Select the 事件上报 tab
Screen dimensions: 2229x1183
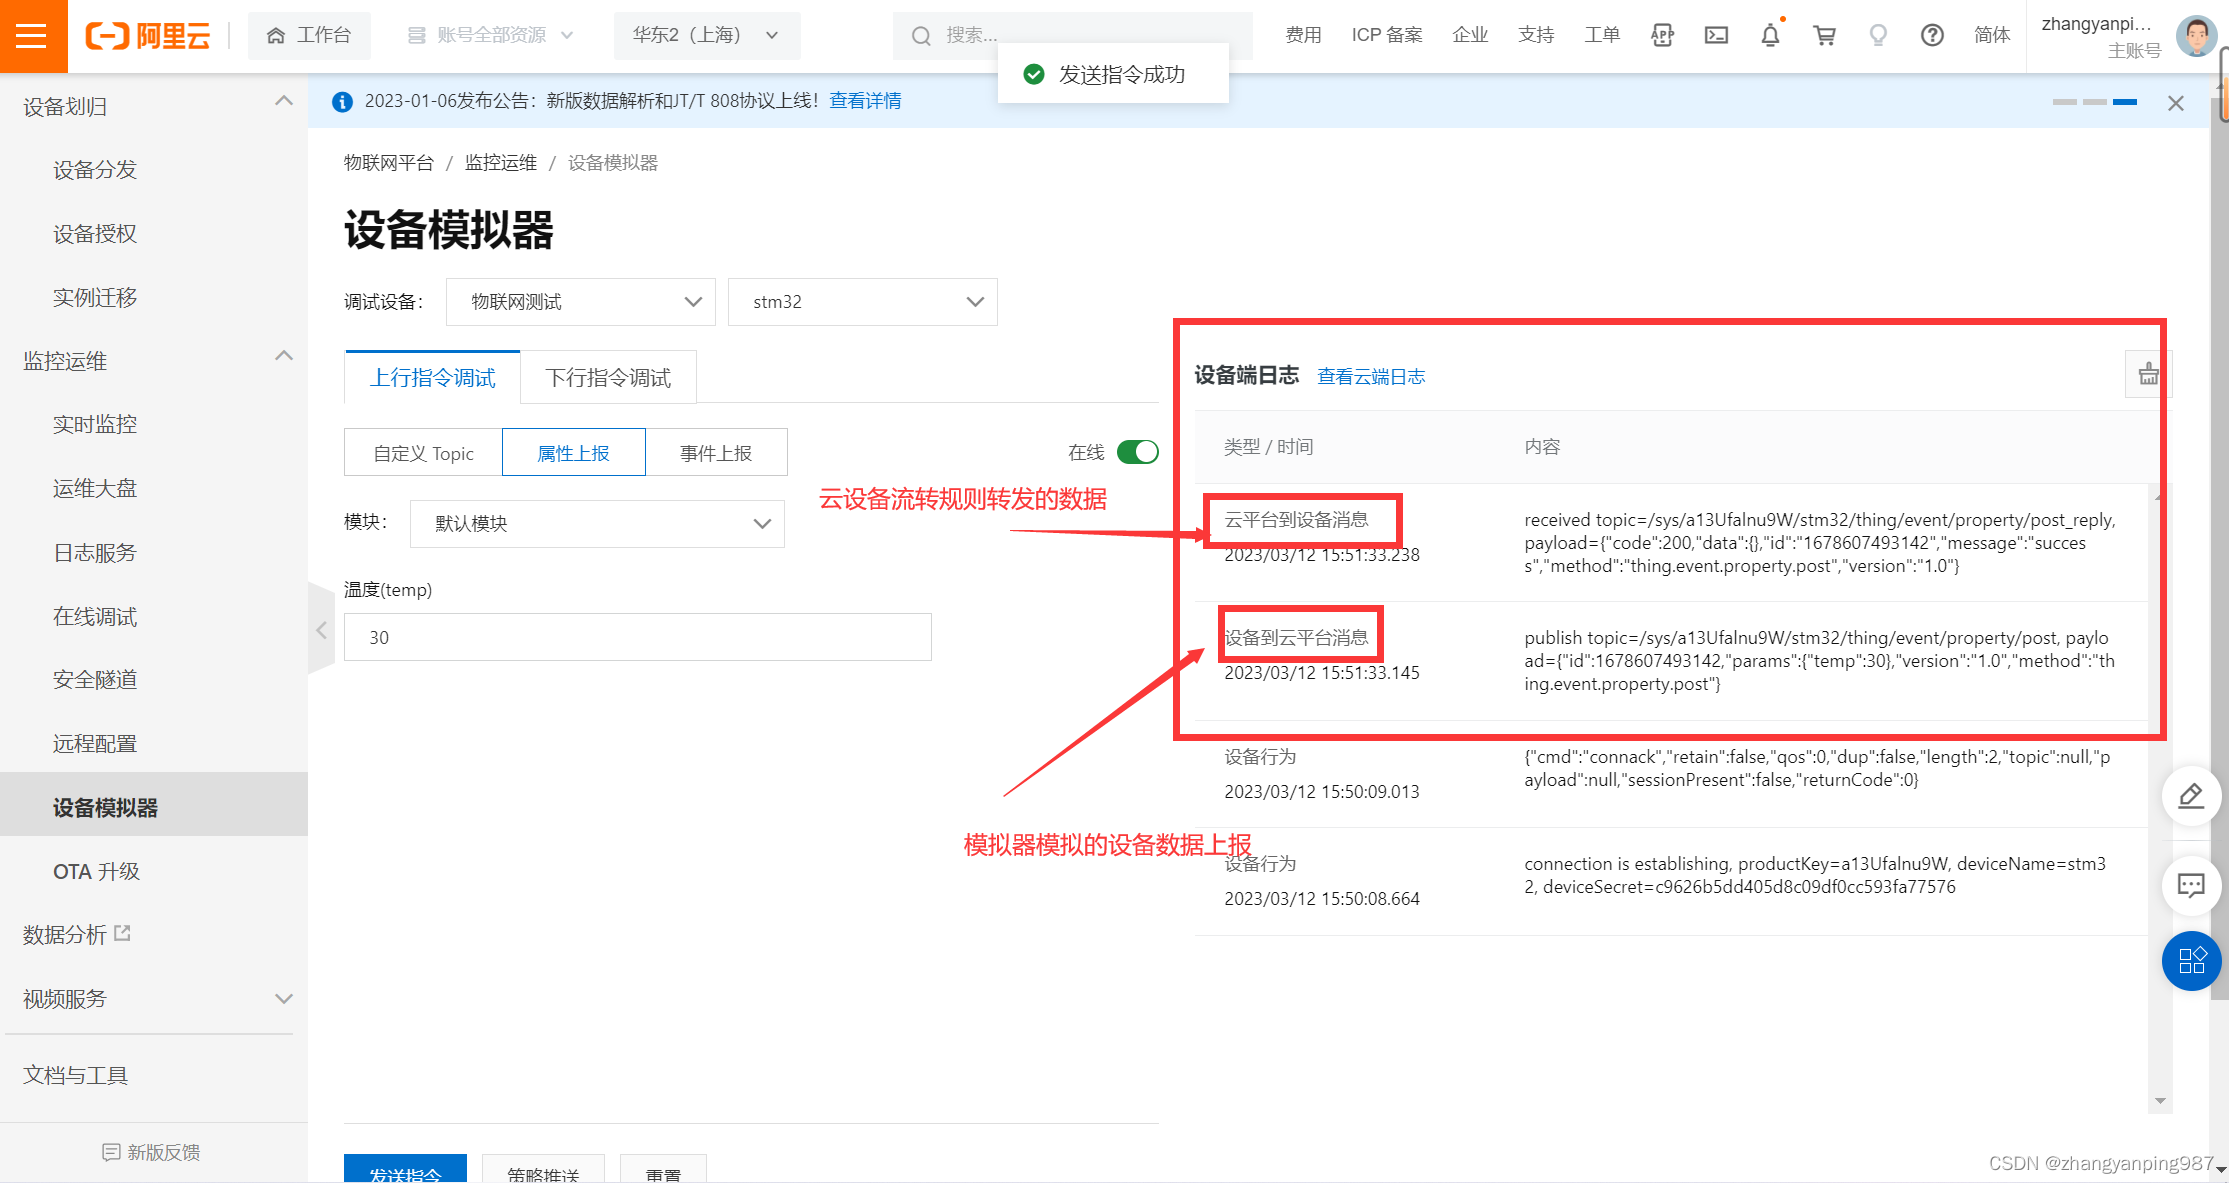(x=716, y=453)
